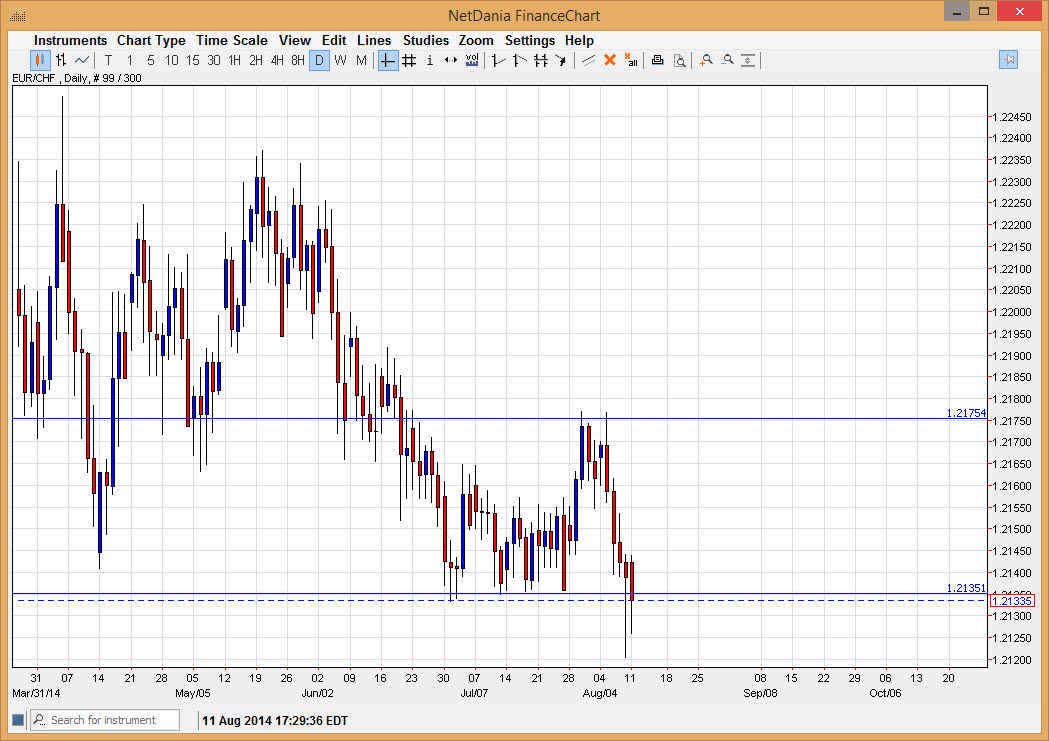1049x741 pixels.
Task: Click the print chart icon
Action: [x=657, y=60]
